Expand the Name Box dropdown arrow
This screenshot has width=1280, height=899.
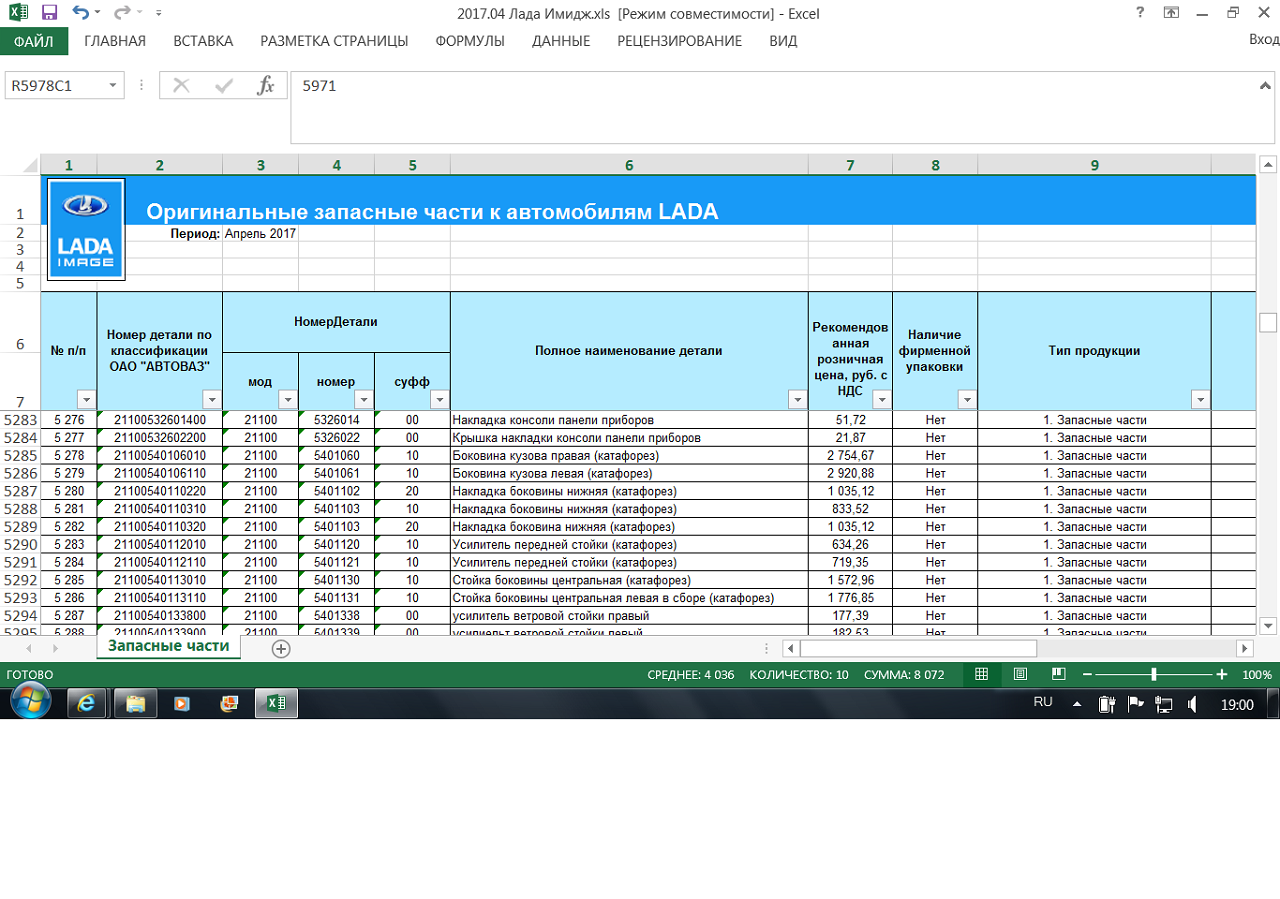114,86
